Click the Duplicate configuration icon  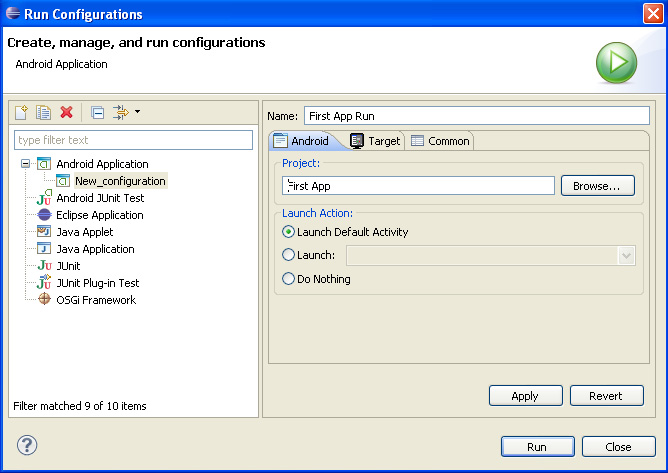[x=43, y=113]
